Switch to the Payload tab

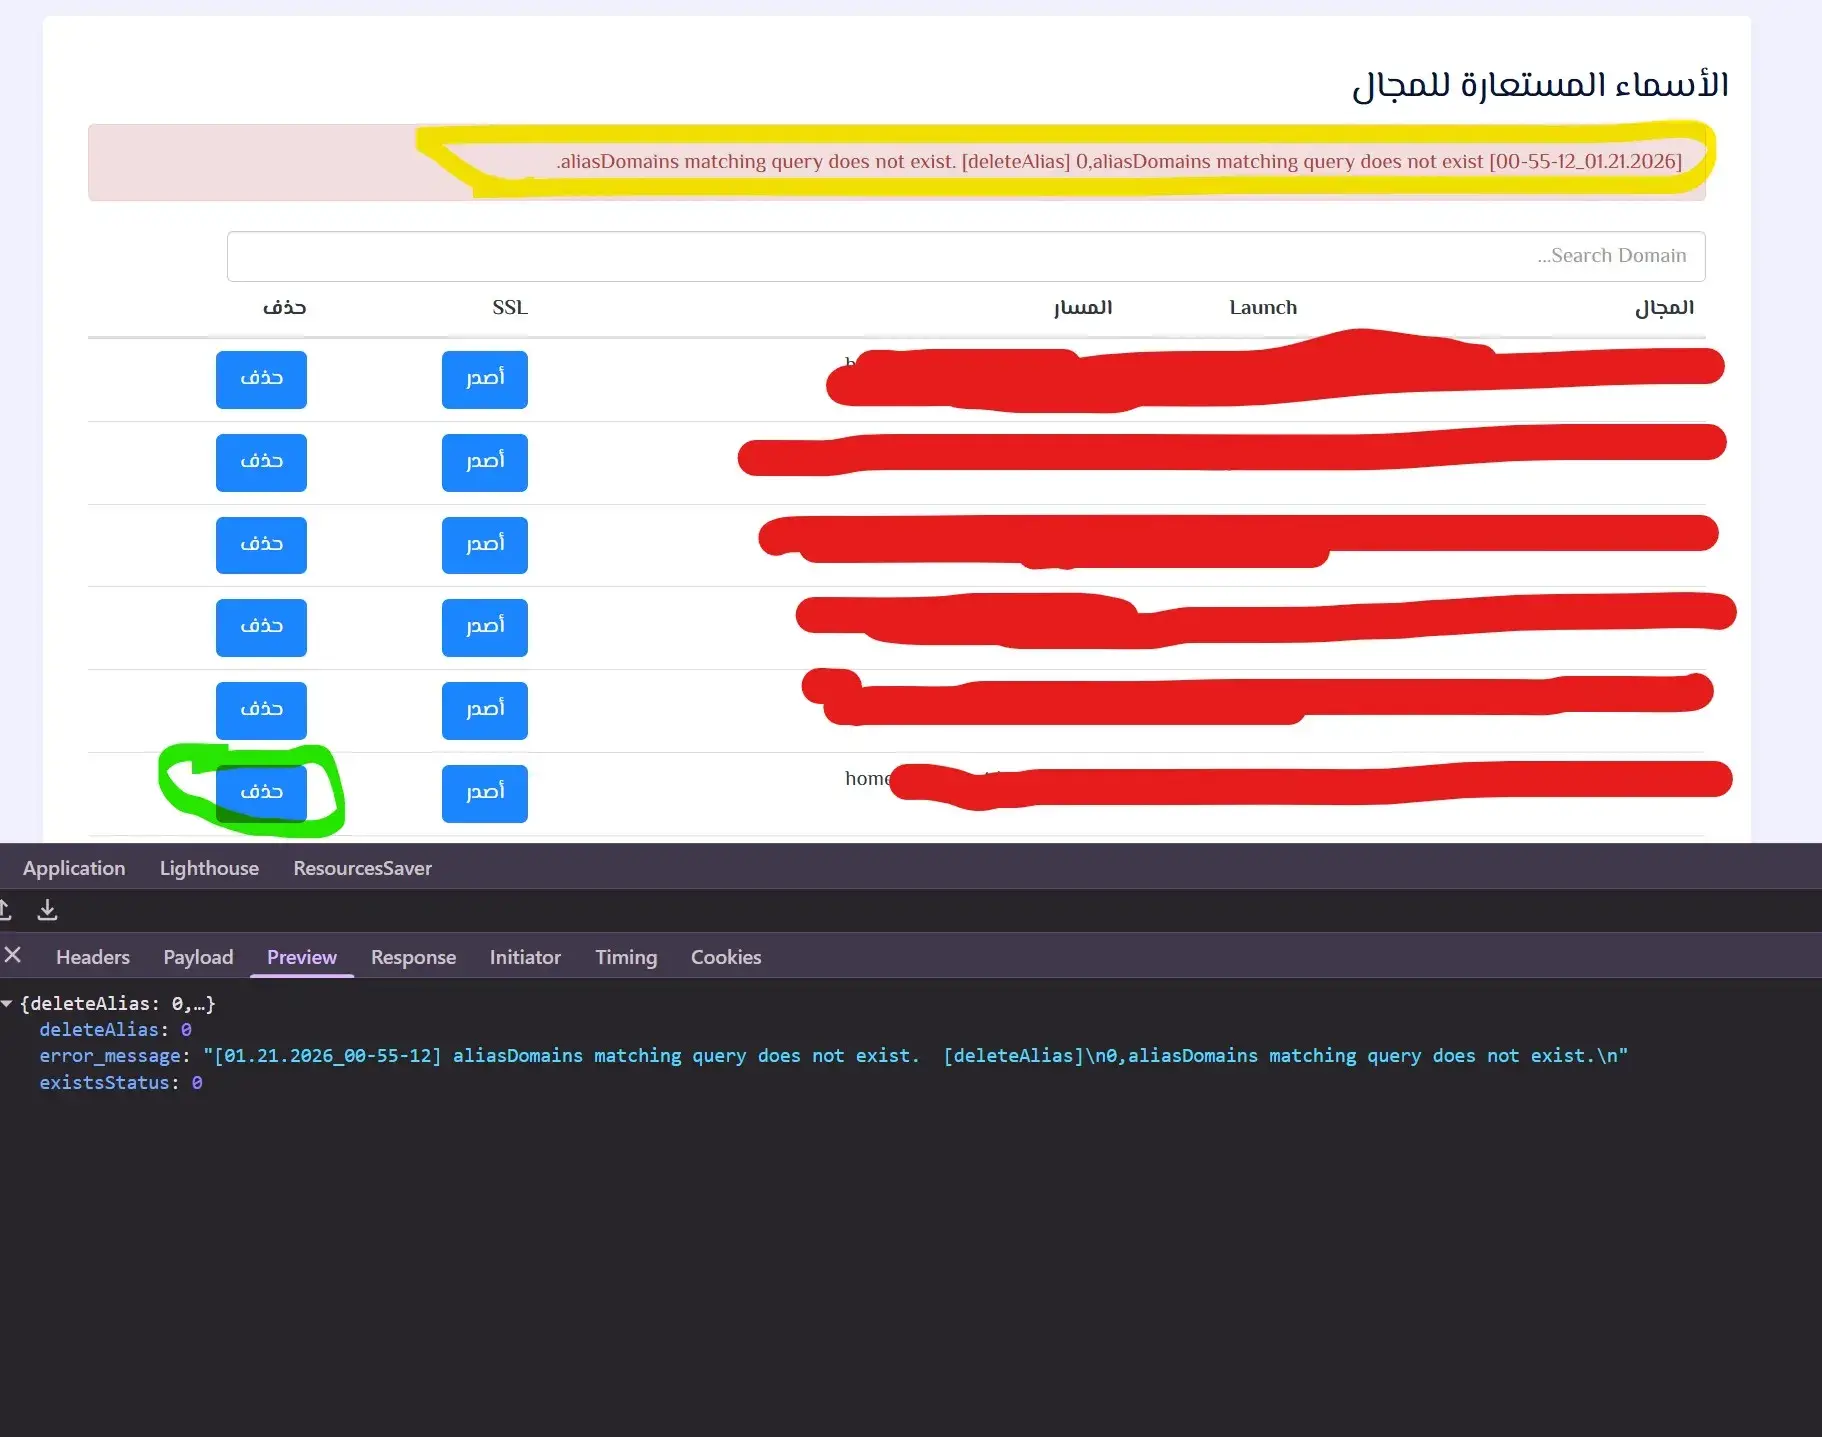click(x=198, y=957)
